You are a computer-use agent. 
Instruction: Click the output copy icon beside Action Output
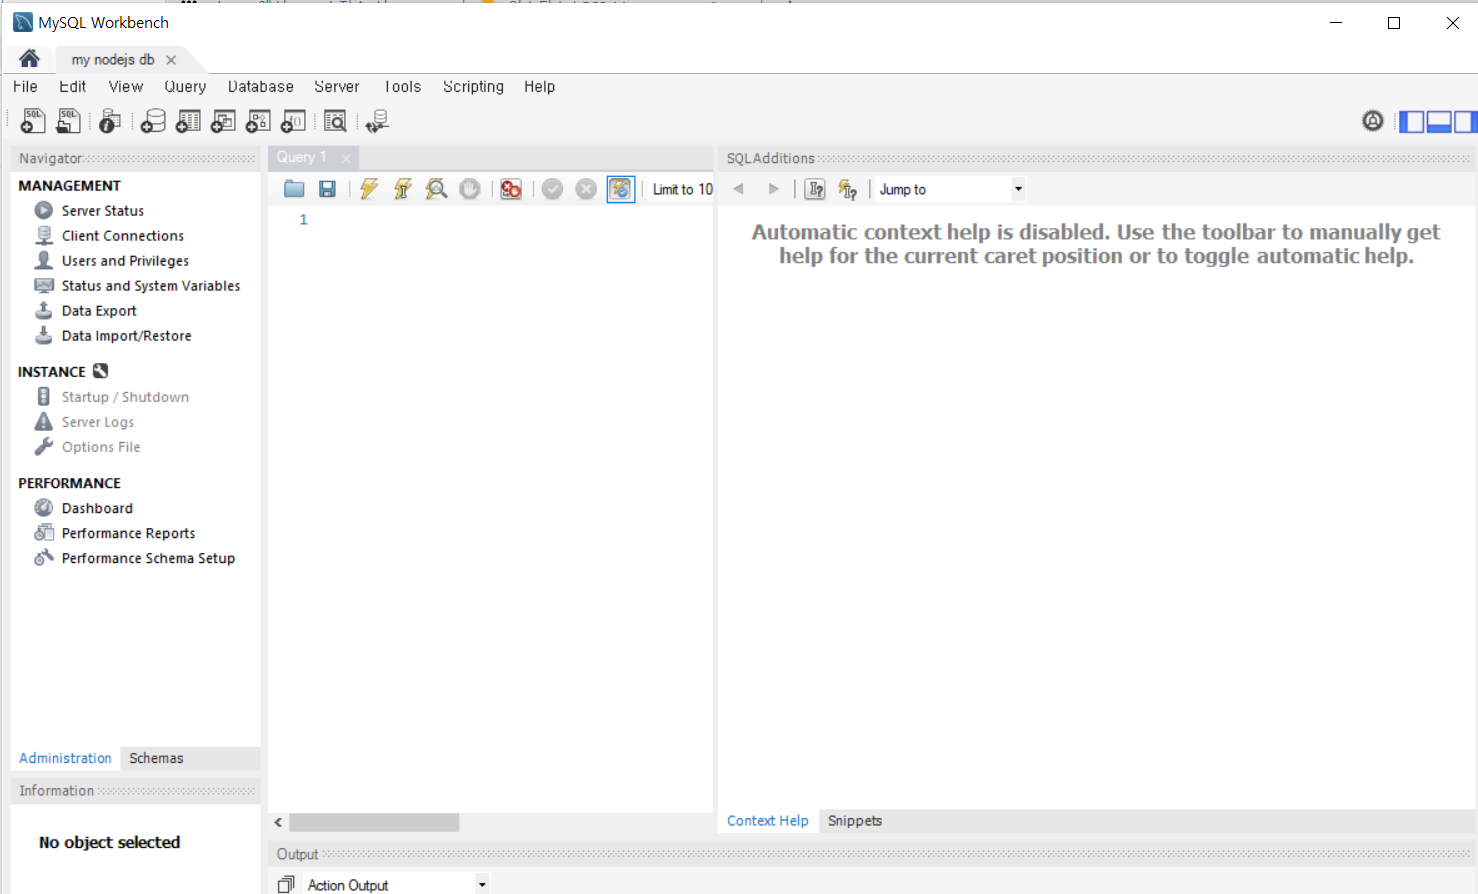click(286, 885)
